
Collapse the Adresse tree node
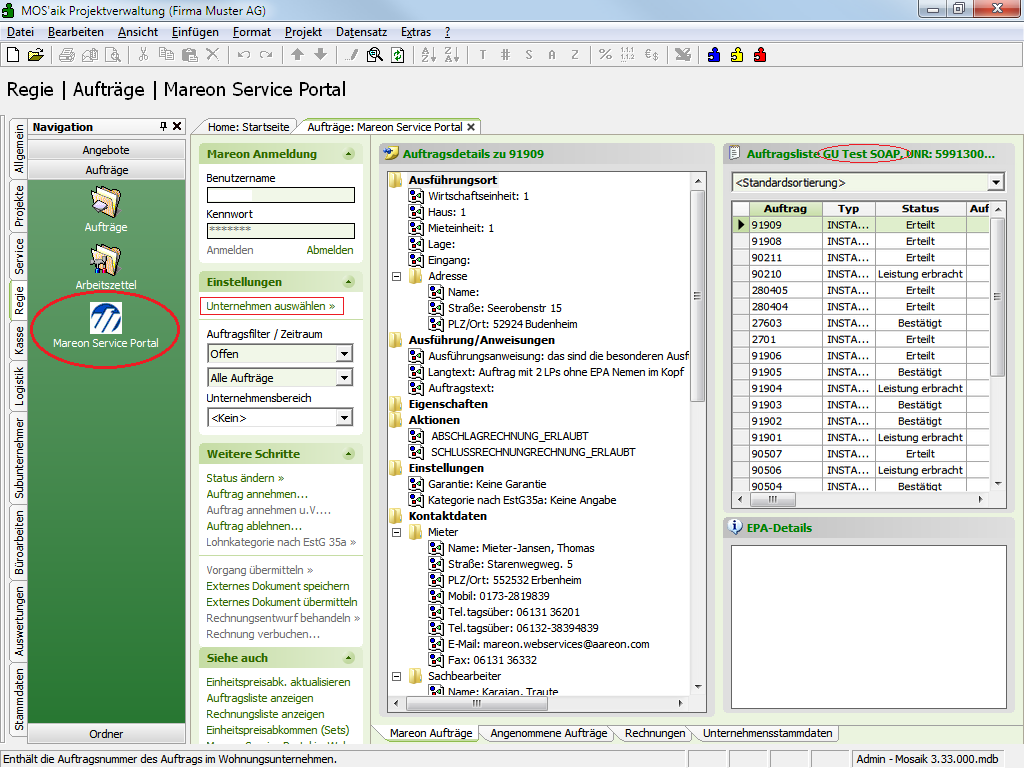pos(397,277)
